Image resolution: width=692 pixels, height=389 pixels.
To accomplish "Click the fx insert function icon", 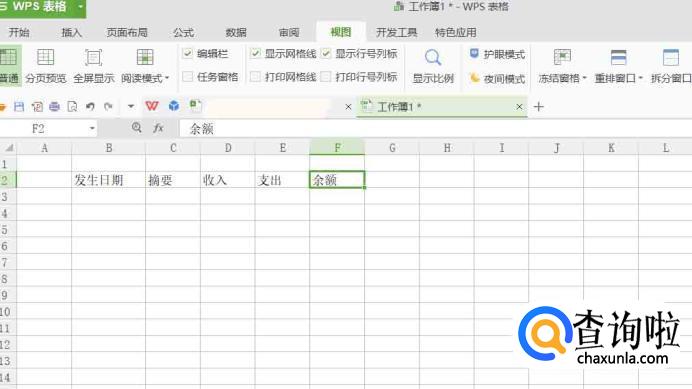I will pos(158,128).
